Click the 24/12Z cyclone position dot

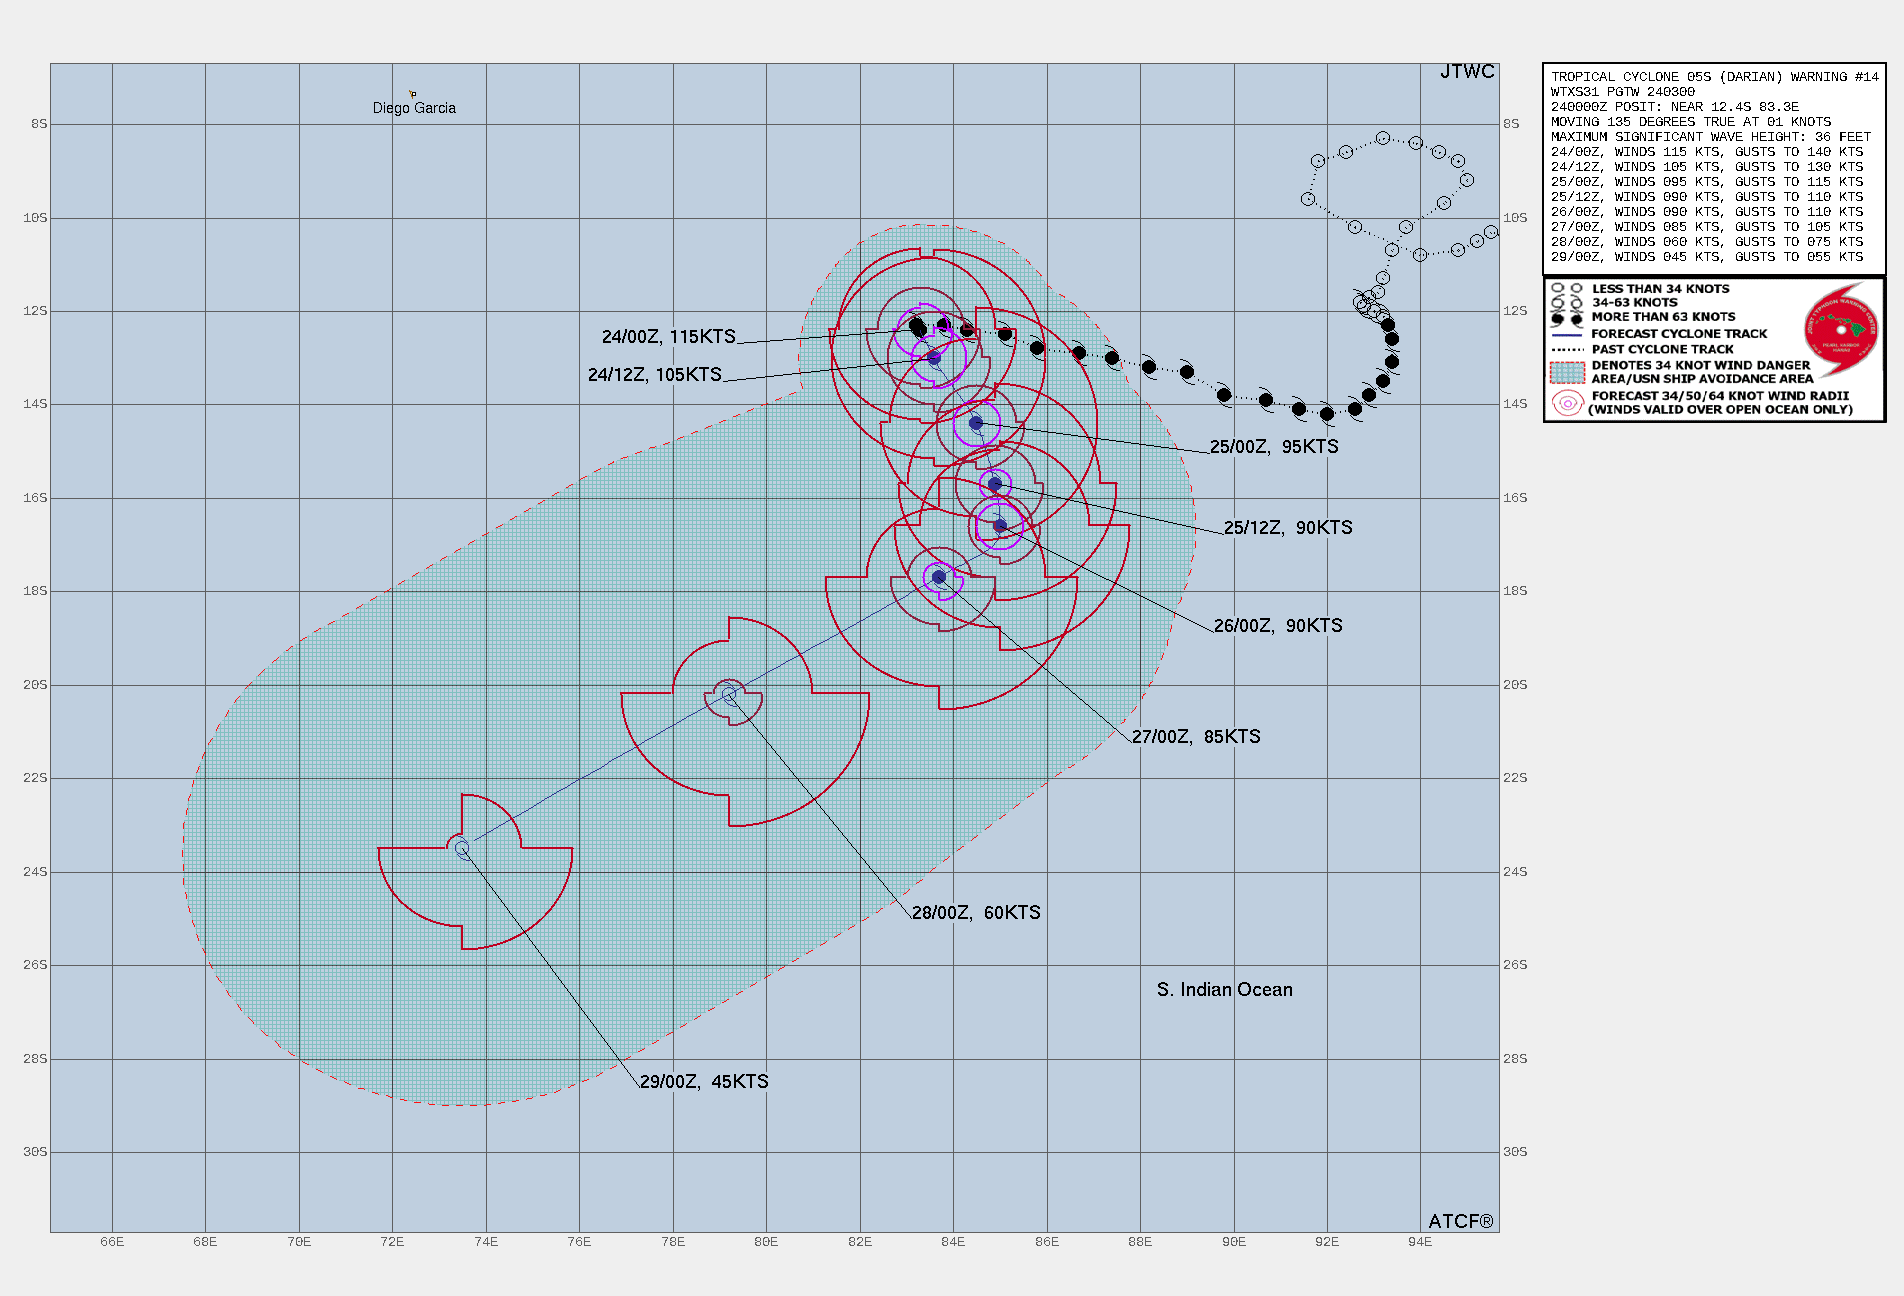point(934,357)
